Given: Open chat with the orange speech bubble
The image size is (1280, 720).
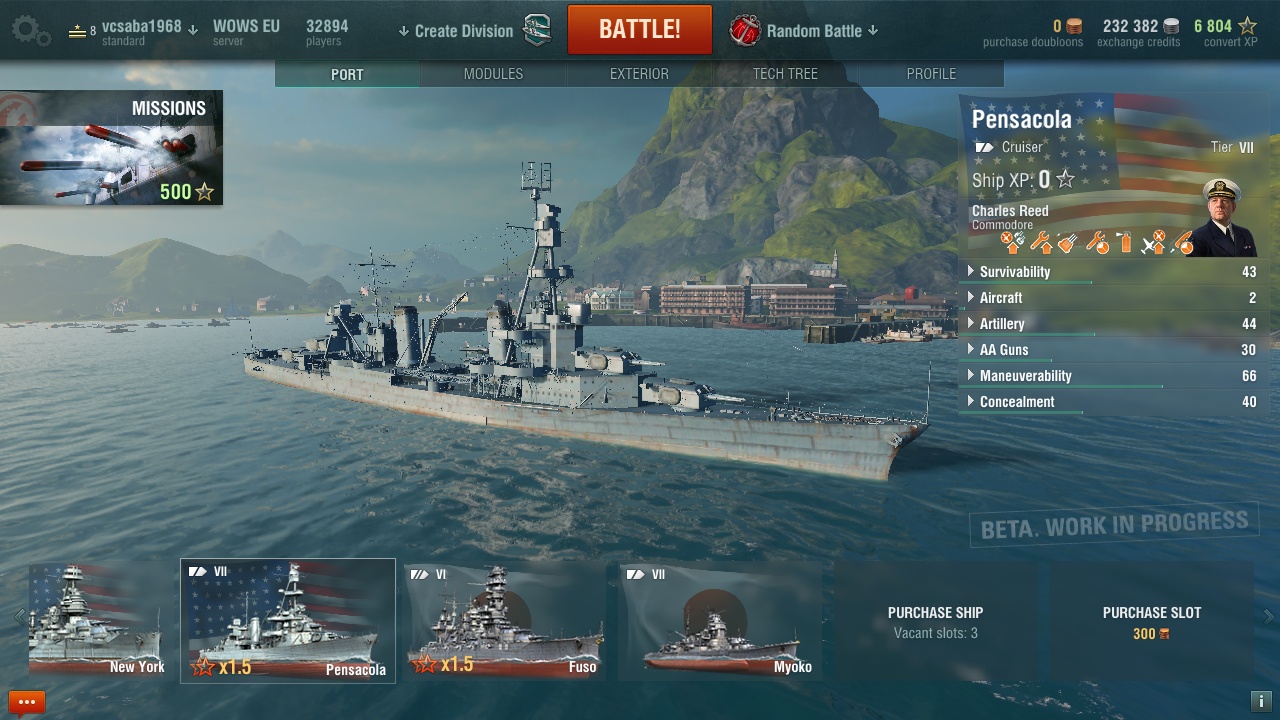Looking at the screenshot, I should point(27,703).
